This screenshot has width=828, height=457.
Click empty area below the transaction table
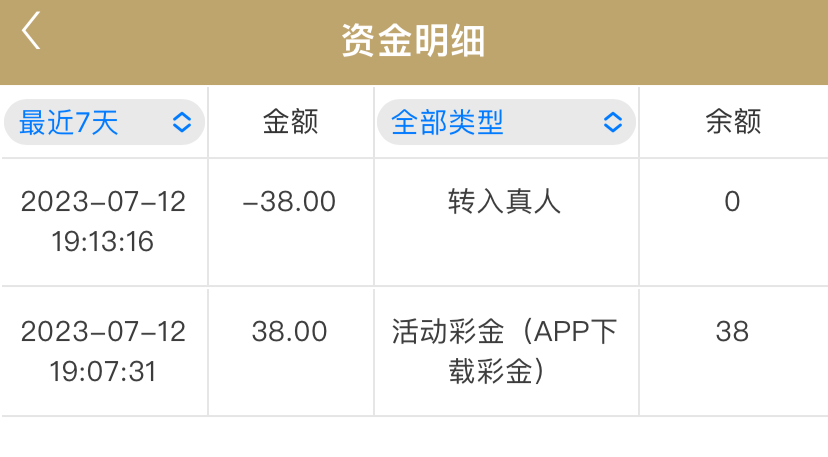(413, 438)
